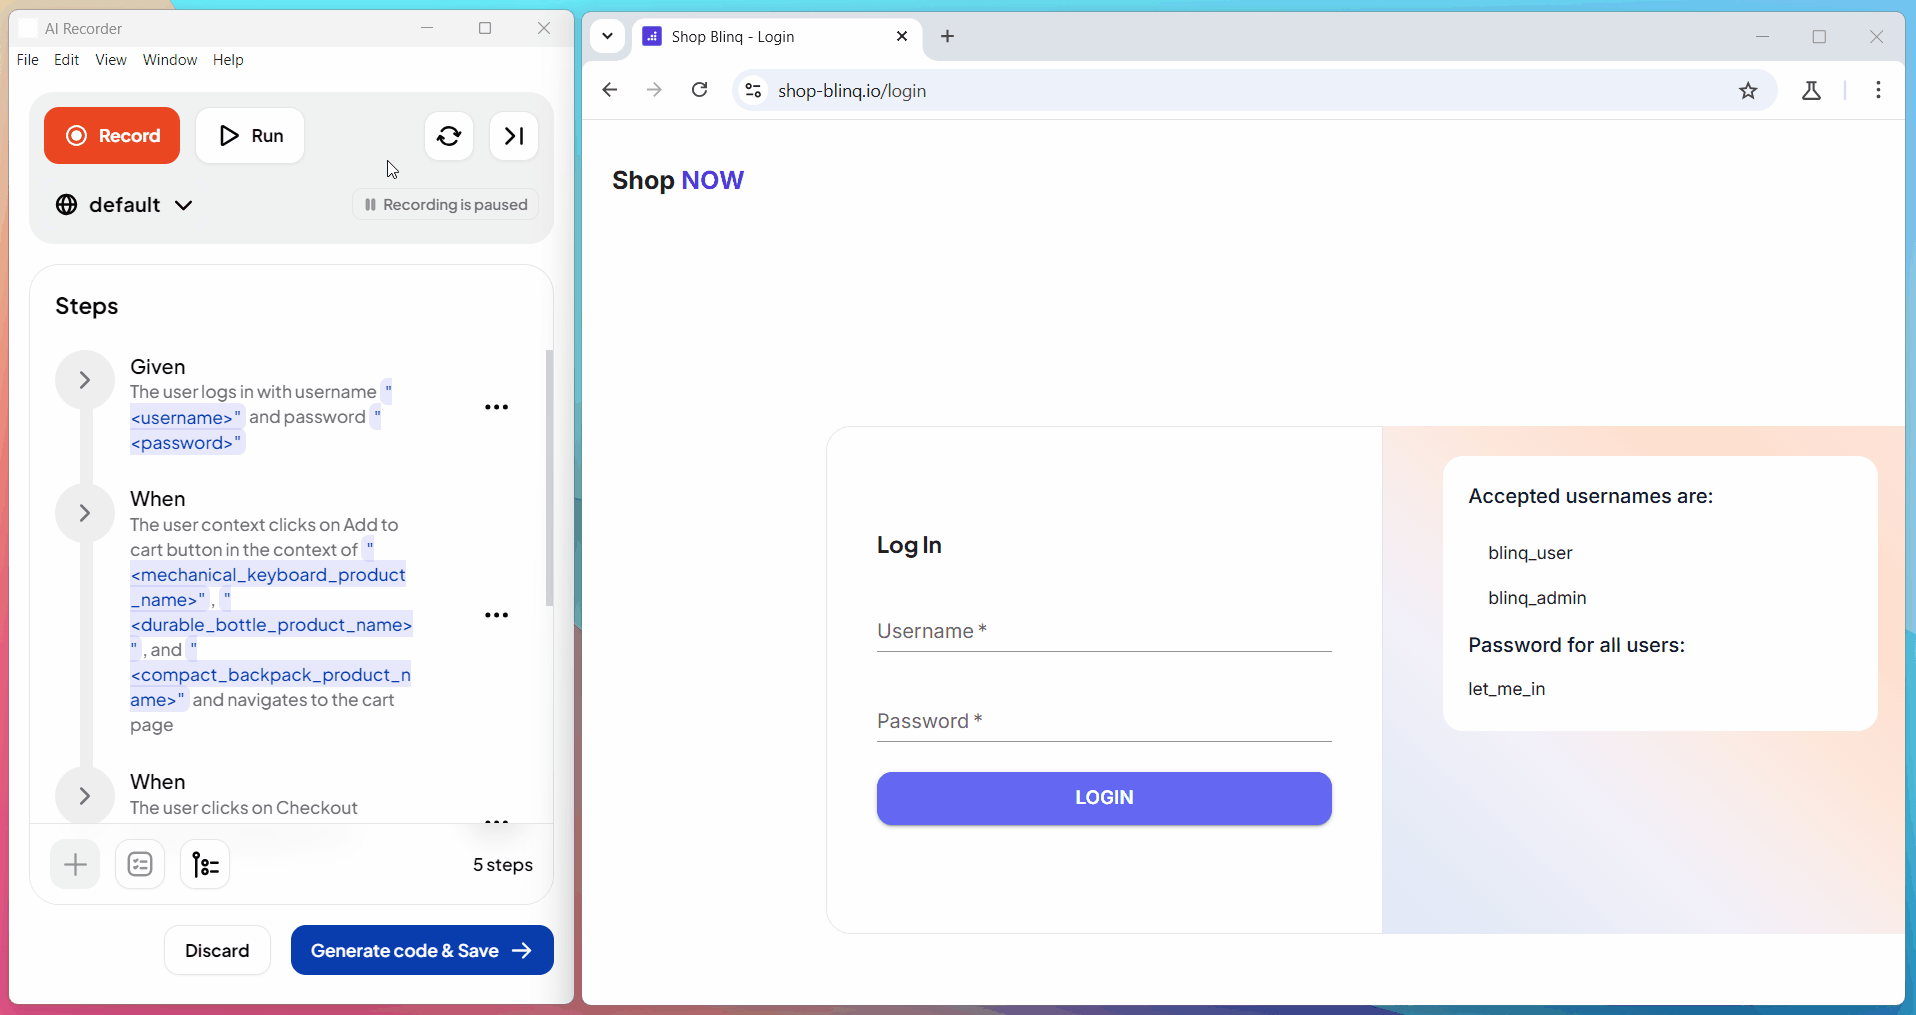Click the checklist icon below steps
The width and height of the screenshot is (1916, 1015).
tap(140, 865)
